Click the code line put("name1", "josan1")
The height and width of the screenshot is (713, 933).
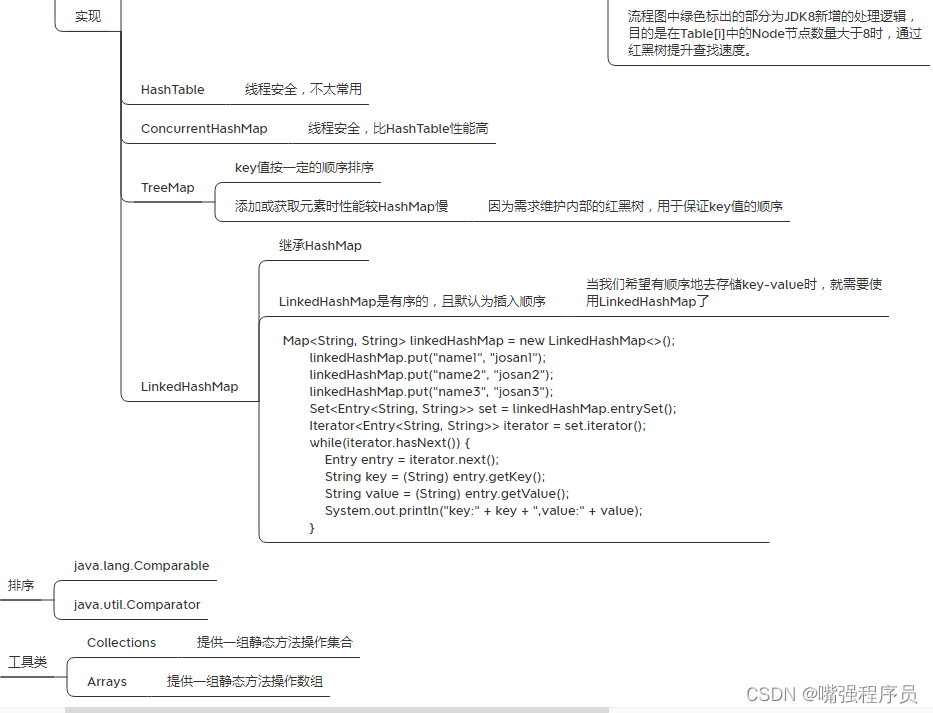[x=428, y=358]
